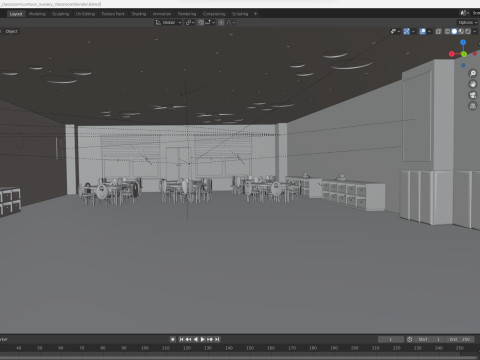Jump to the end frame

click(217, 339)
